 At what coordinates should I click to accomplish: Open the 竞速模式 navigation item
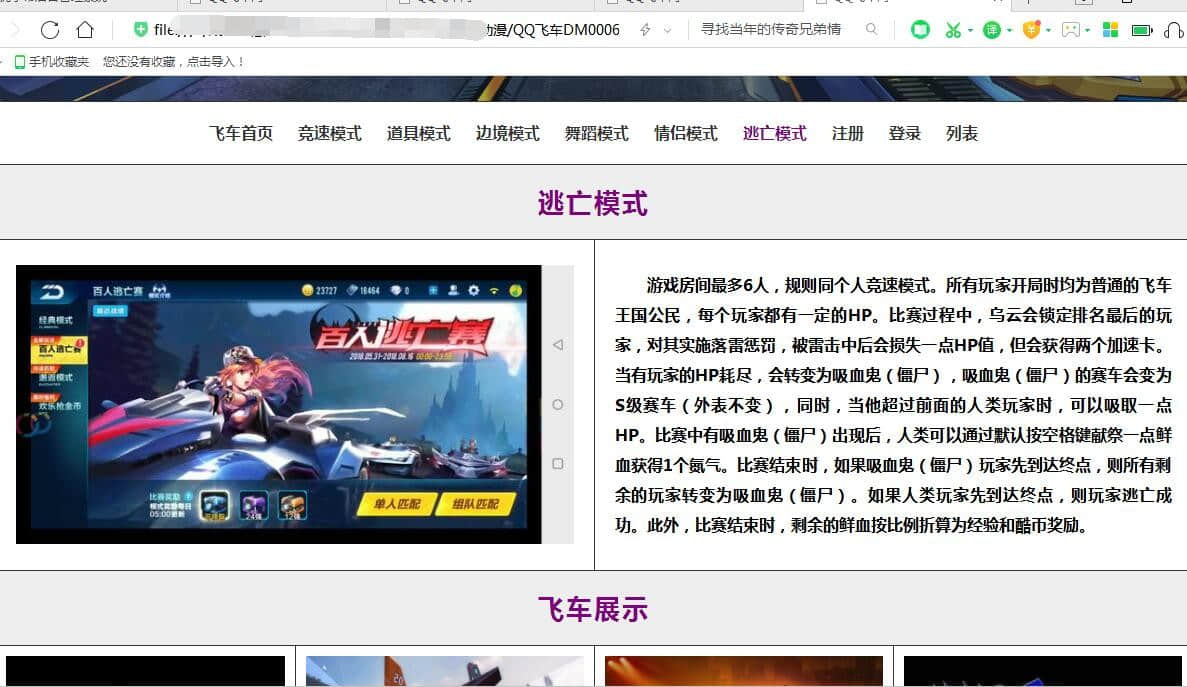329,133
